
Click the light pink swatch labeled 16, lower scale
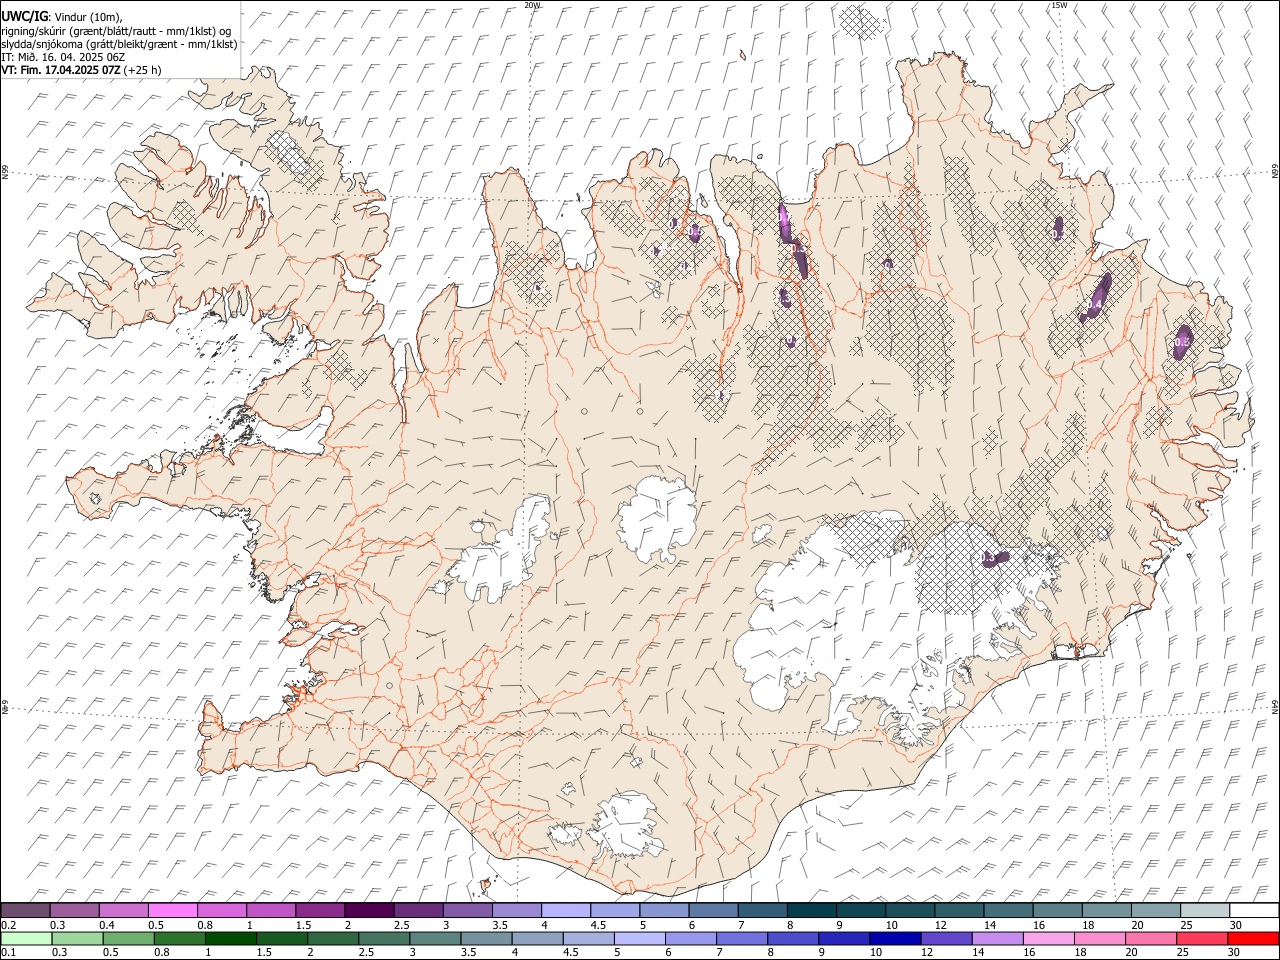point(1048,938)
